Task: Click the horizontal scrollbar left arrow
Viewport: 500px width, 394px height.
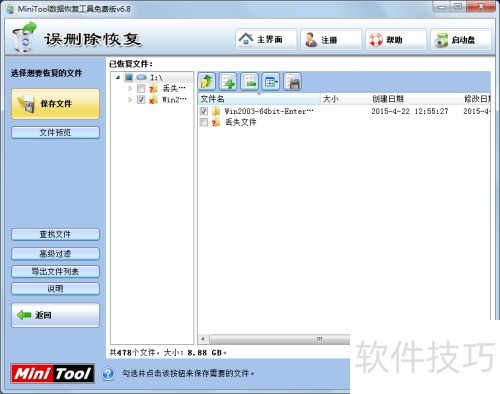Action: coord(203,339)
